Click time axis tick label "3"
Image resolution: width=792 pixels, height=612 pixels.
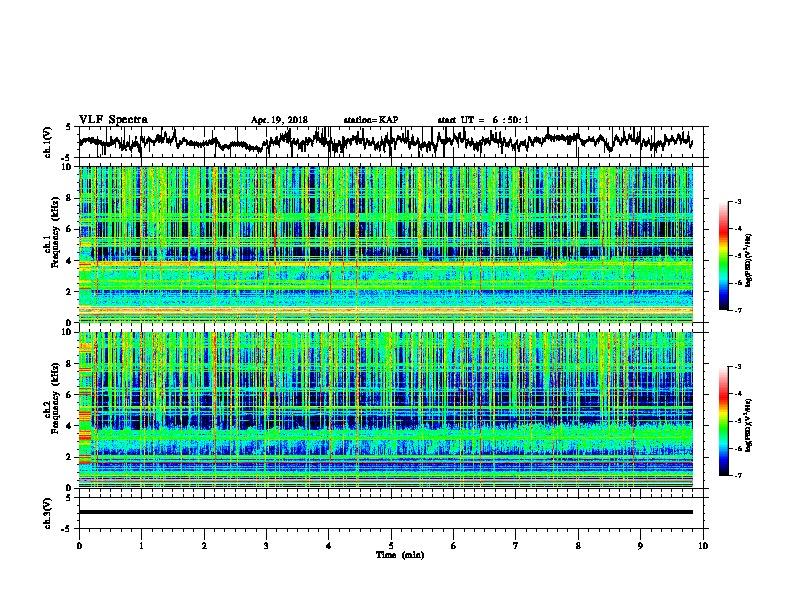pos(266,546)
